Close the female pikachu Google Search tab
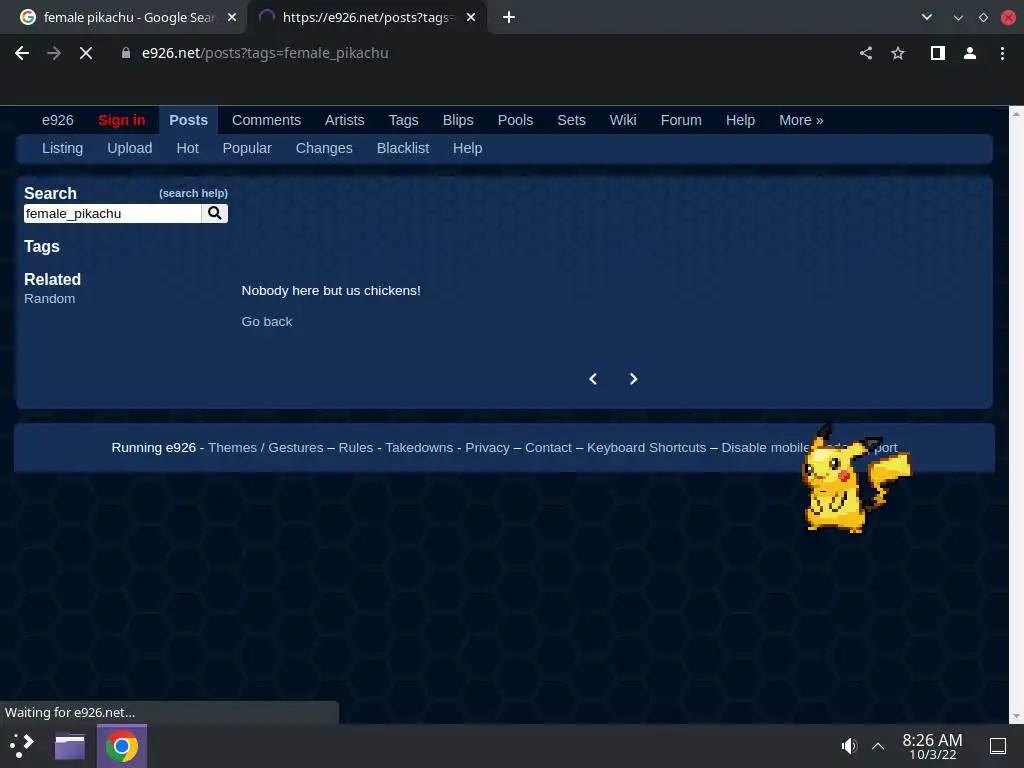The height and width of the screenshot is (768, 1024). (232, 17)
